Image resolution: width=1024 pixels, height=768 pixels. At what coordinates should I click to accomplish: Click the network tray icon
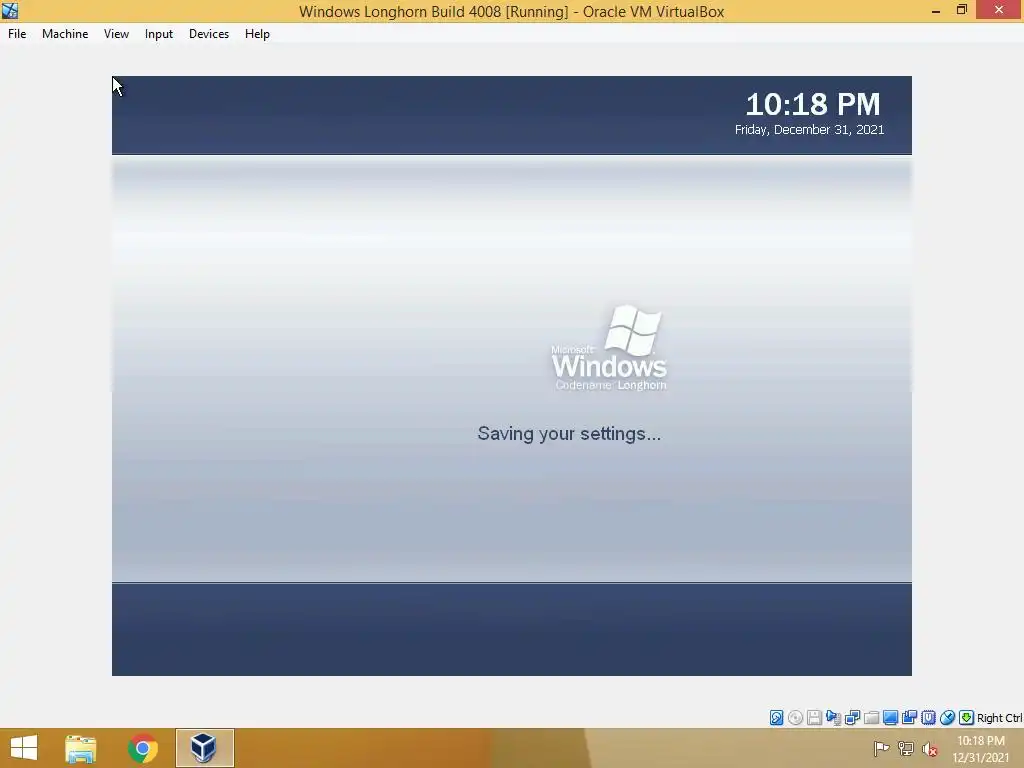pyautogui.click(x=906, y=748)
